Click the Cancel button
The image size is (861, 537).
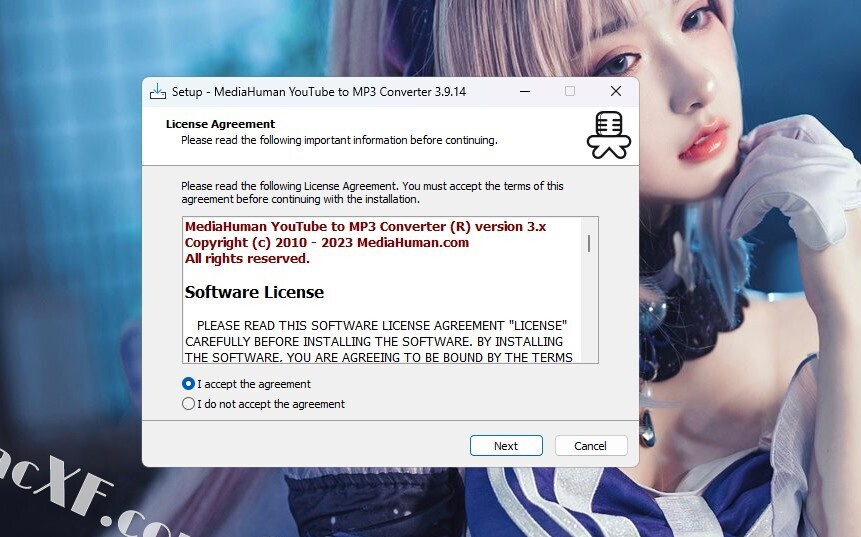(591, 445)
